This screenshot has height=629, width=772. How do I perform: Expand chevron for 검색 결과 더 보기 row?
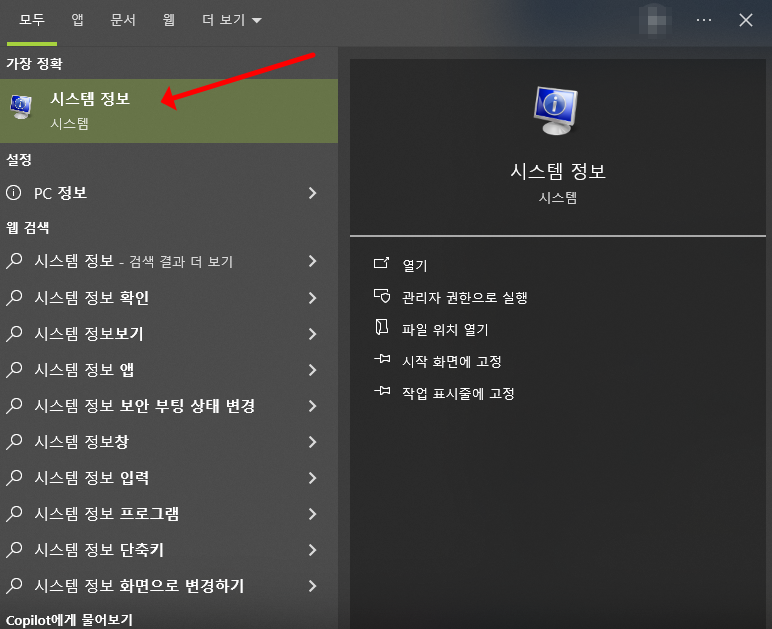click(x=312, y=261)
